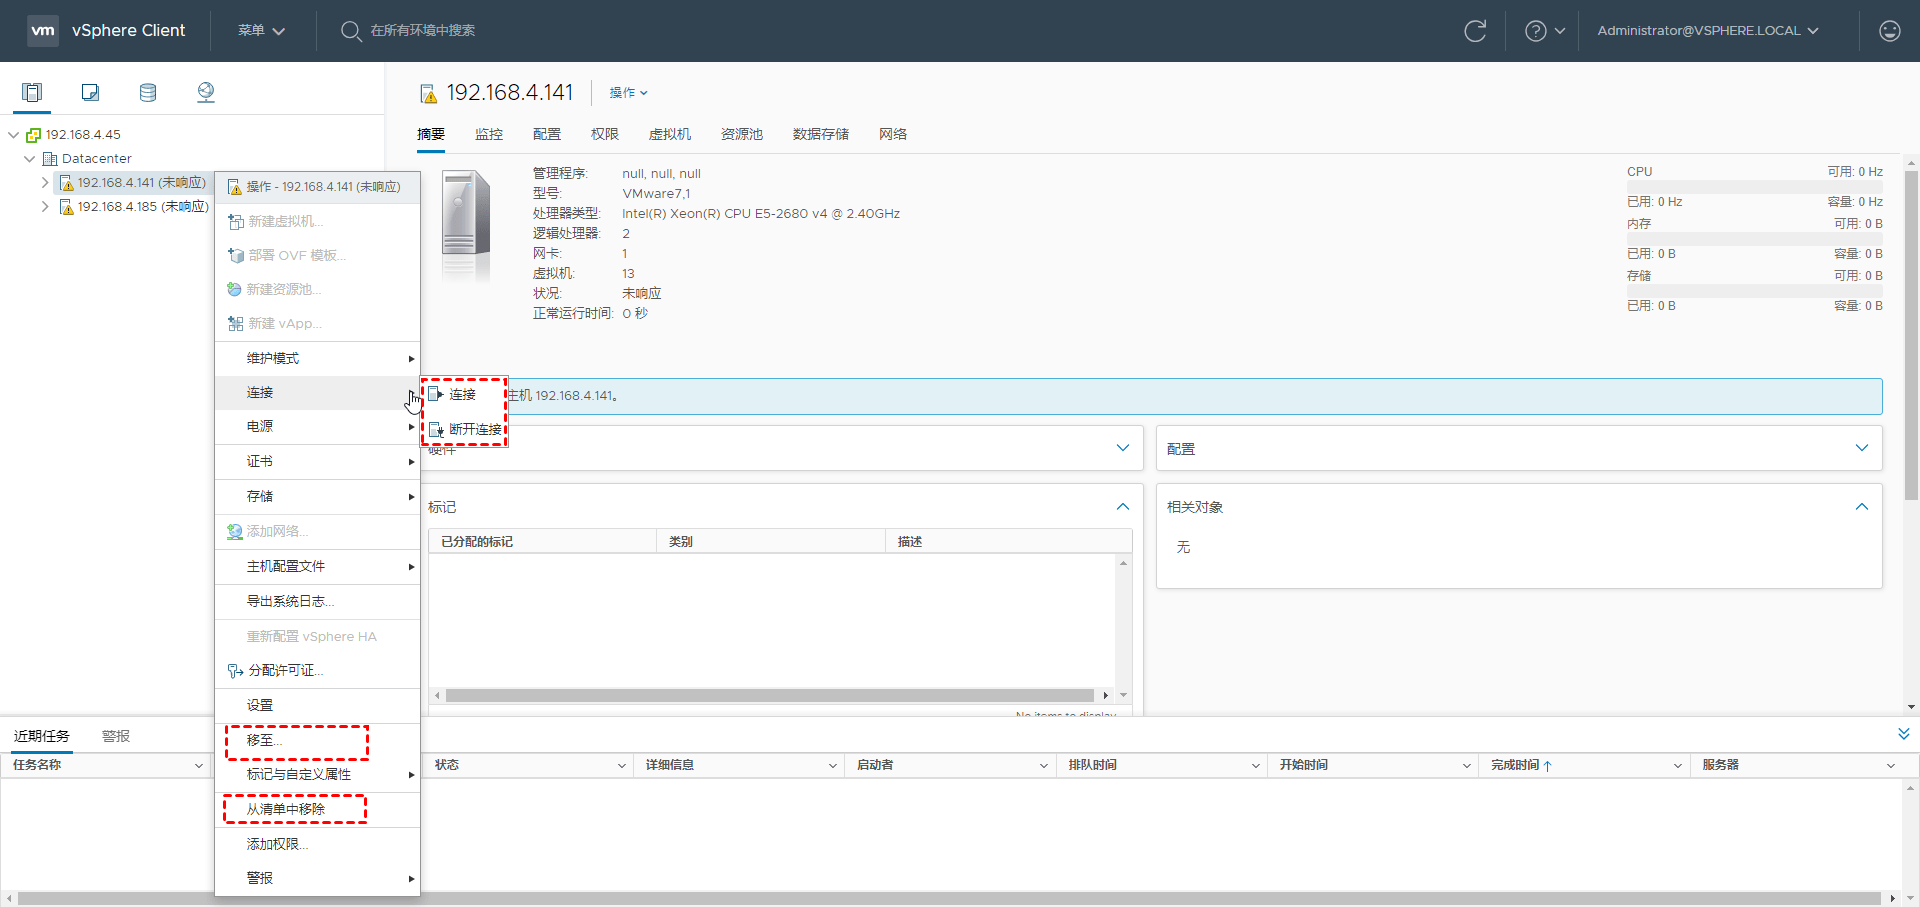Viewport: 1920px width, 907px height.
Task: Collapse the 相关对象 panel
Action: [x=1862, y=507]
